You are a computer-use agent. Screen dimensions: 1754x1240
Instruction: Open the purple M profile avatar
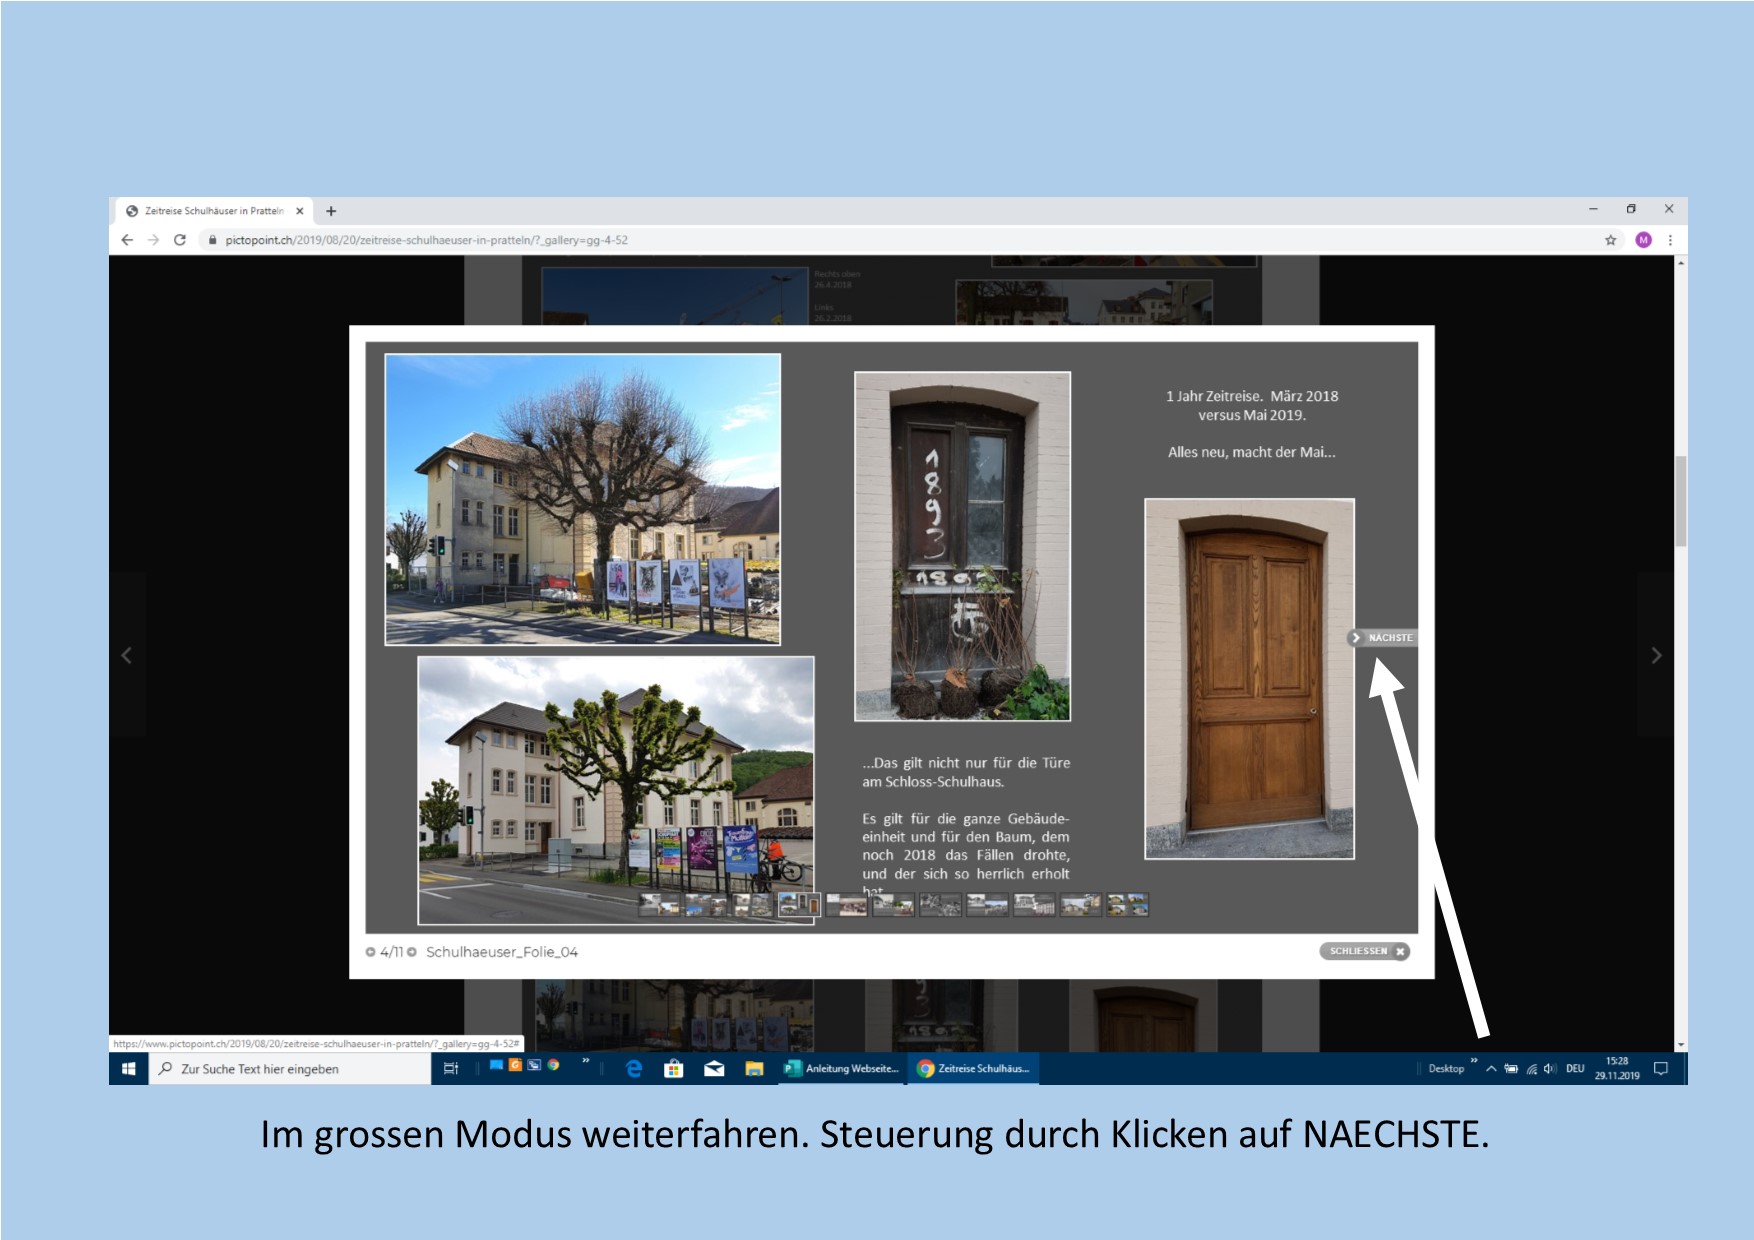tap(1643, 240)
